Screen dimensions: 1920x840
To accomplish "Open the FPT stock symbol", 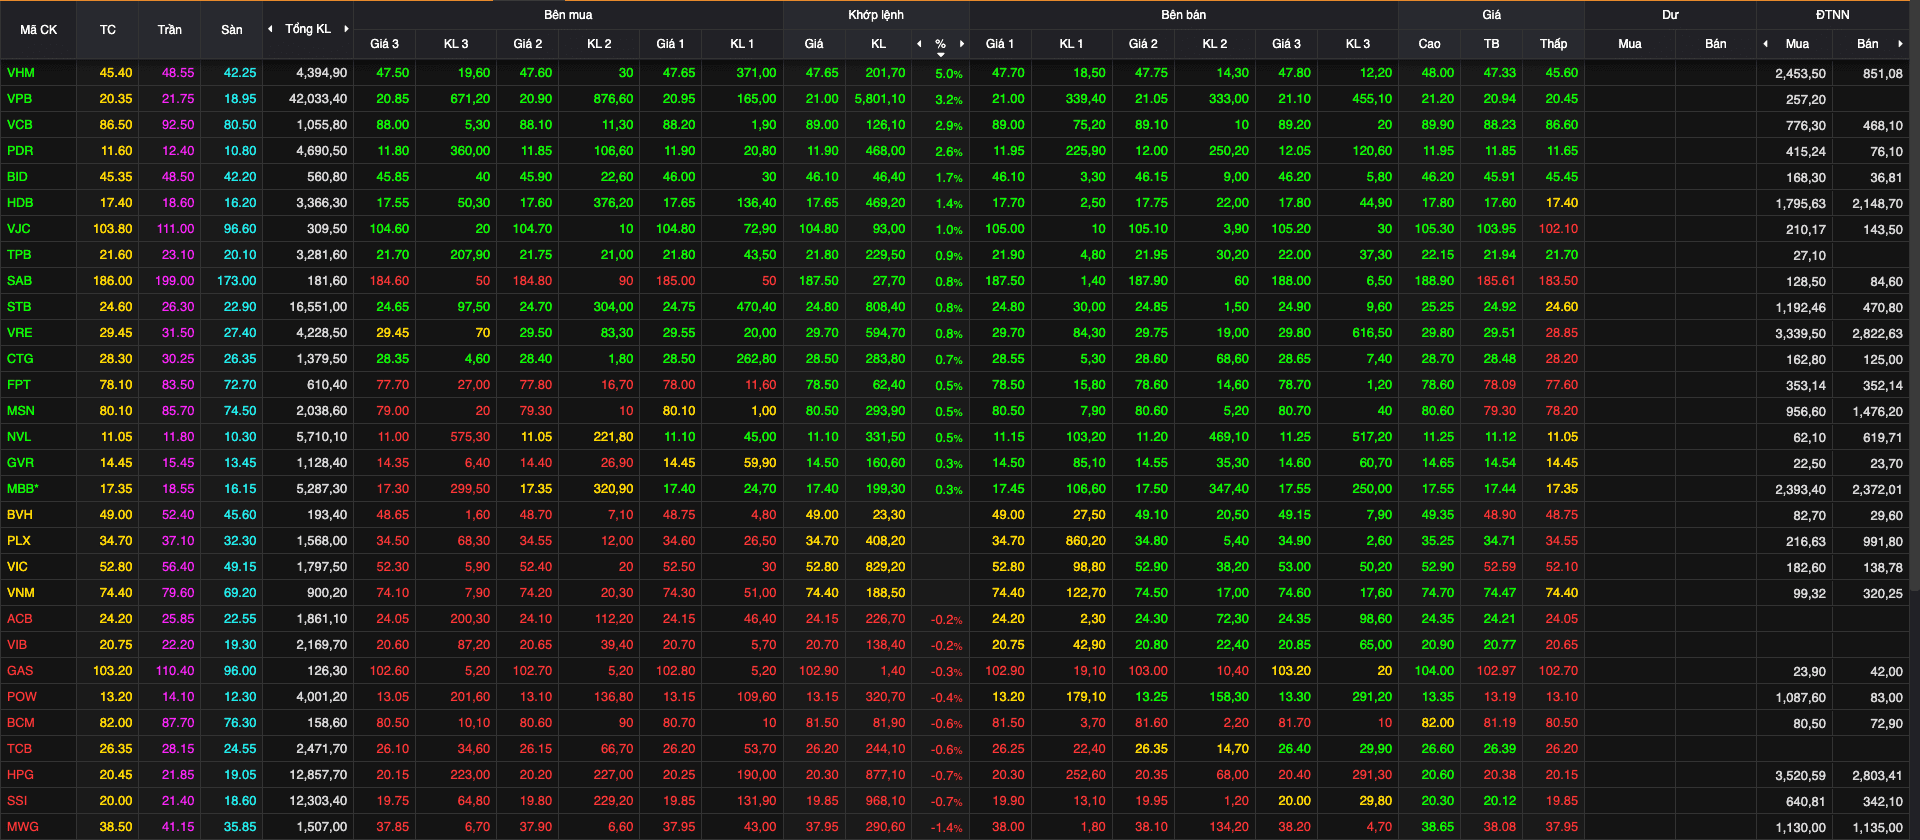I will [19, 385].
